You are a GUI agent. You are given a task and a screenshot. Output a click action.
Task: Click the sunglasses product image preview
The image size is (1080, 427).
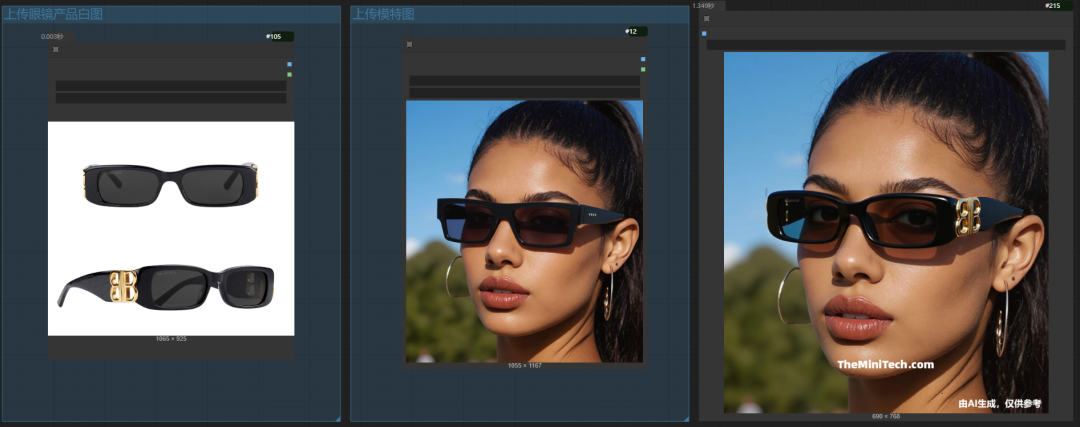pyautogui.click(x=171, y=228)
